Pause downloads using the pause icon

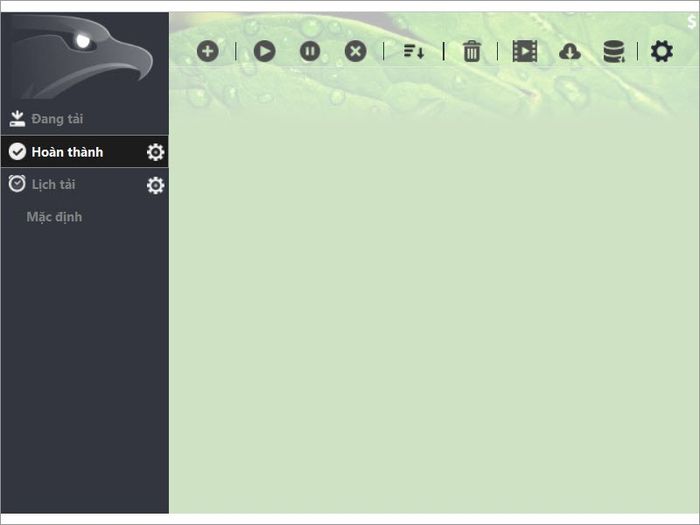[310, 51]
